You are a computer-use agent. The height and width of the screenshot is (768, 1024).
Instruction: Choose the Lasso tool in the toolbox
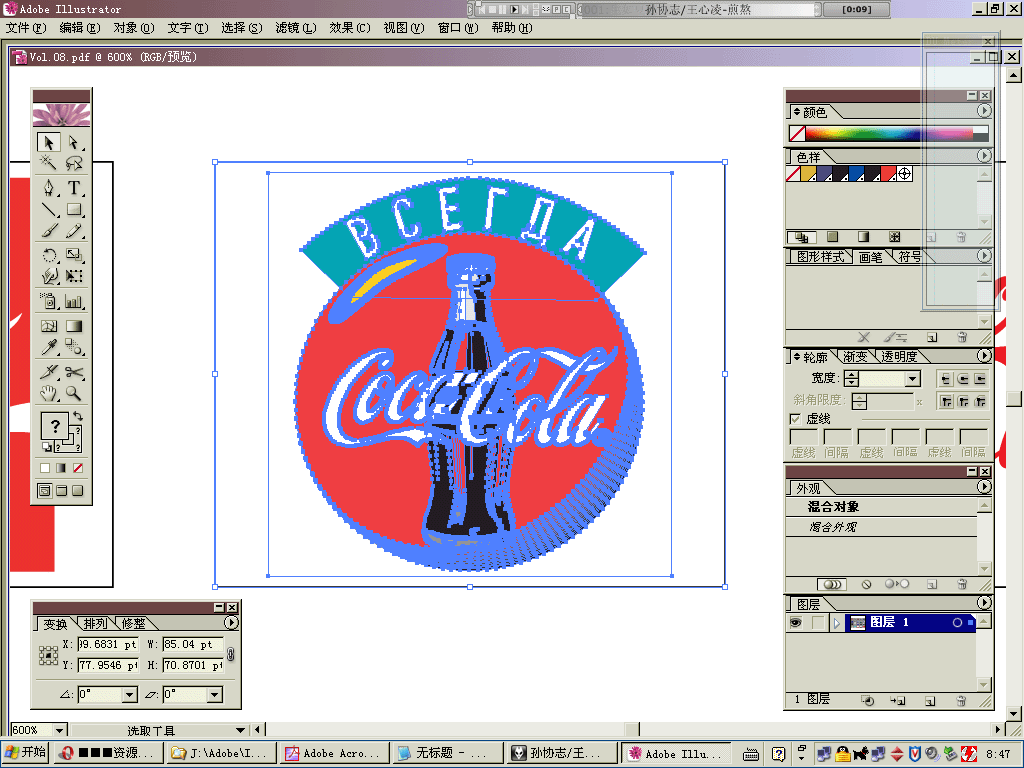(x=74, y=163)
